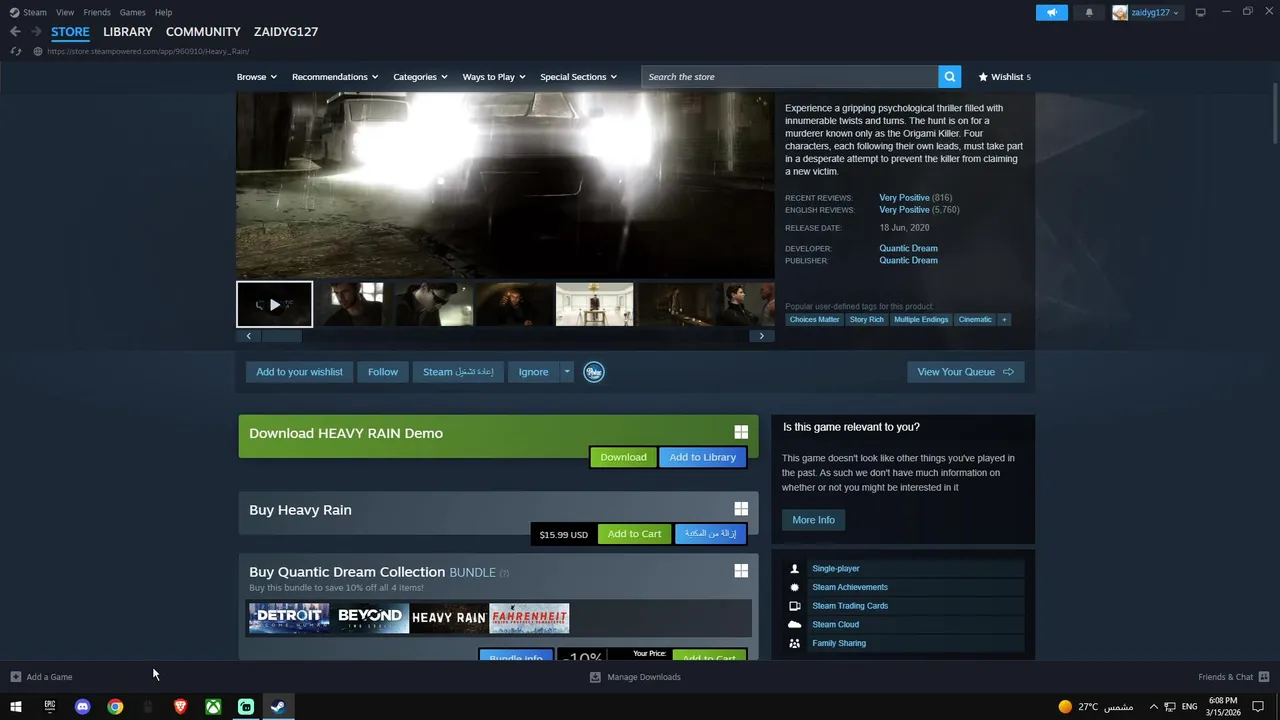Open the Friends menu
Screen dimensions: 1280x720
coord(97,12)
